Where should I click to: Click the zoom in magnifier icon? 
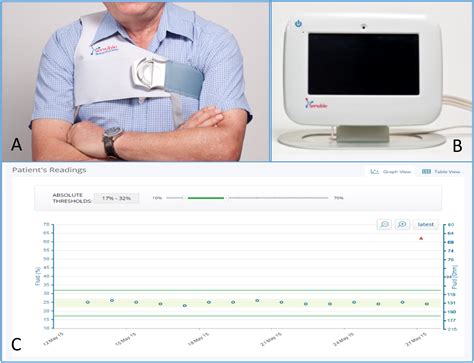click(402, 224)
